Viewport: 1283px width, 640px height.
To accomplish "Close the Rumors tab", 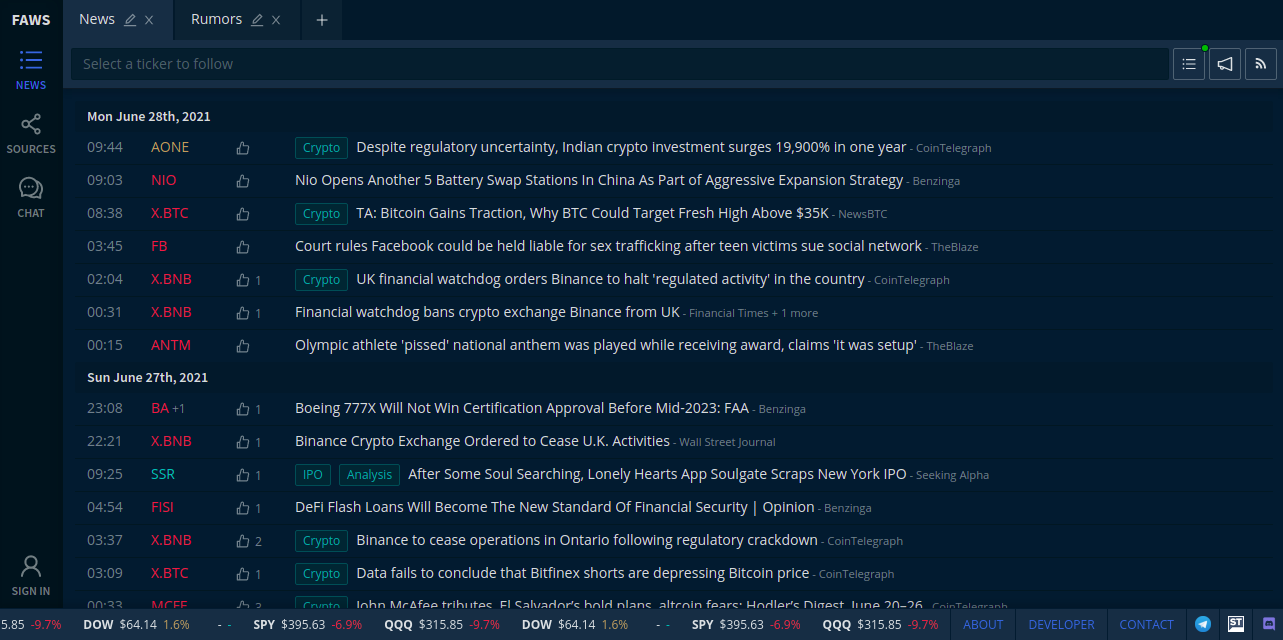I will click(x=276, y=20).
